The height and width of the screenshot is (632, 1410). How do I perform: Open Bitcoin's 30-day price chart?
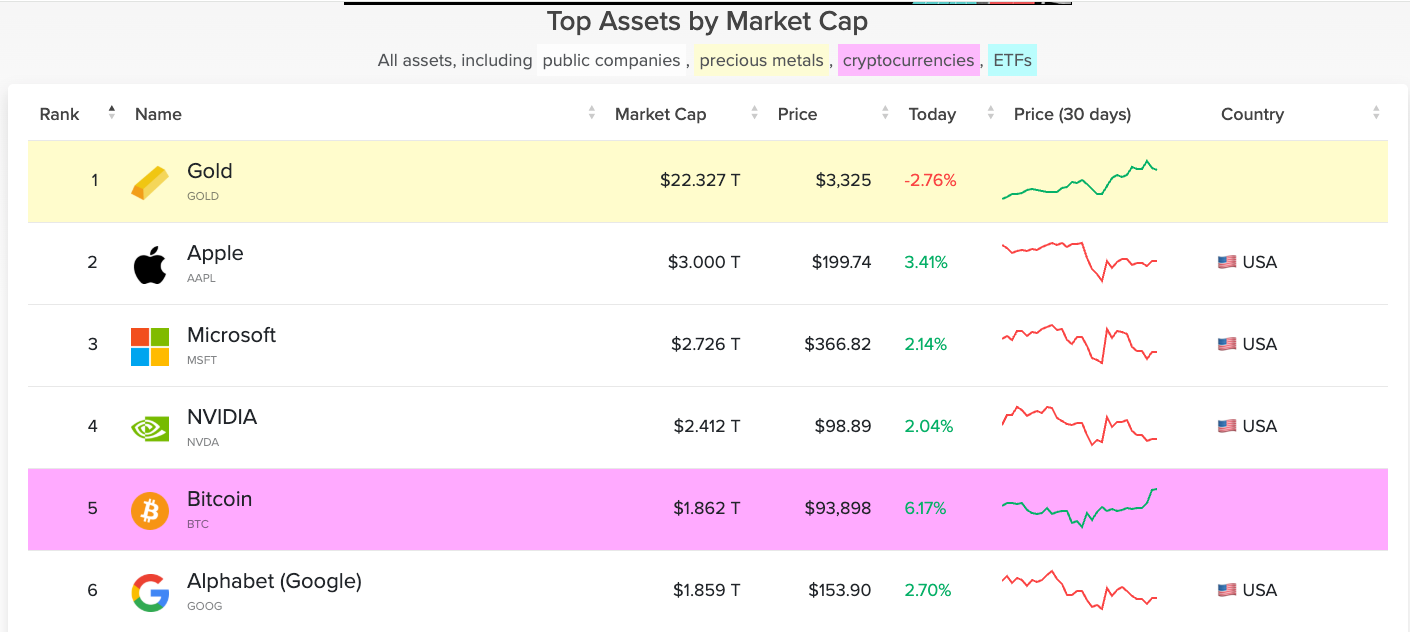(1080, 508)
